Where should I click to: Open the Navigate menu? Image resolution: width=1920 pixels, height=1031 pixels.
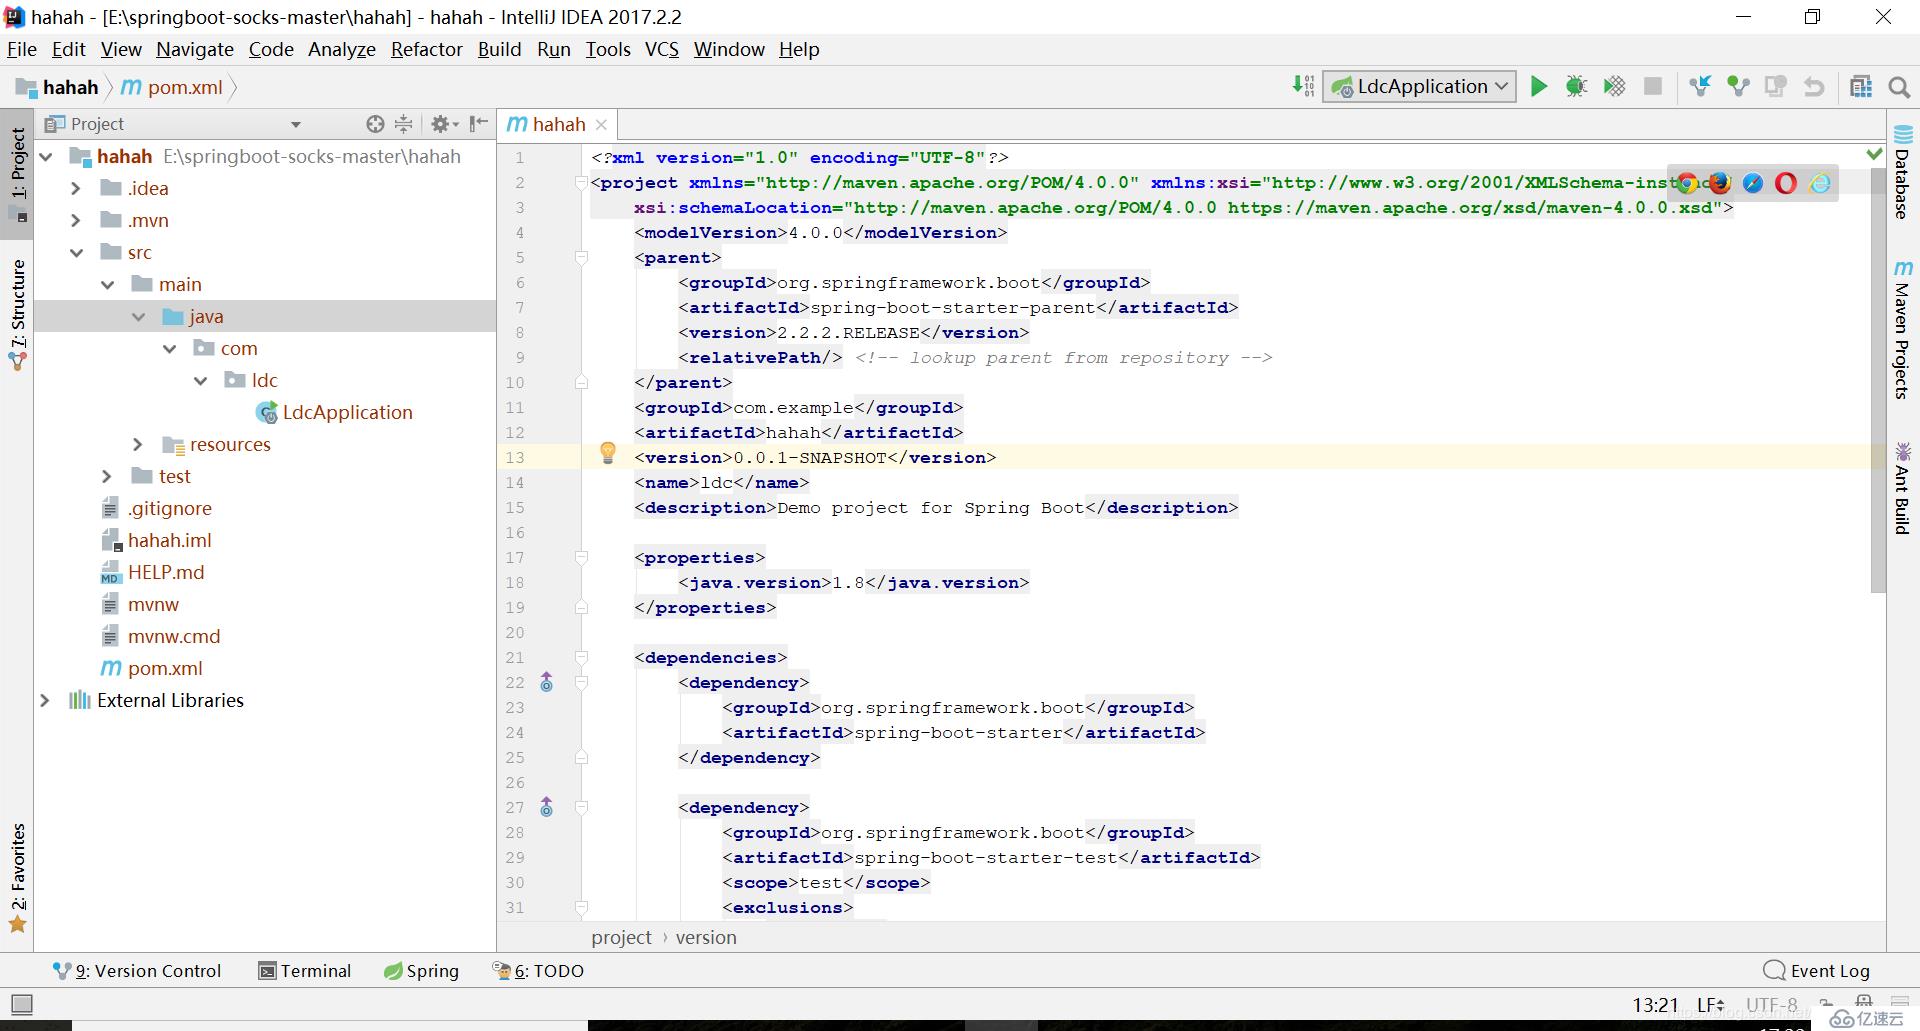click(x=195, y=49)
